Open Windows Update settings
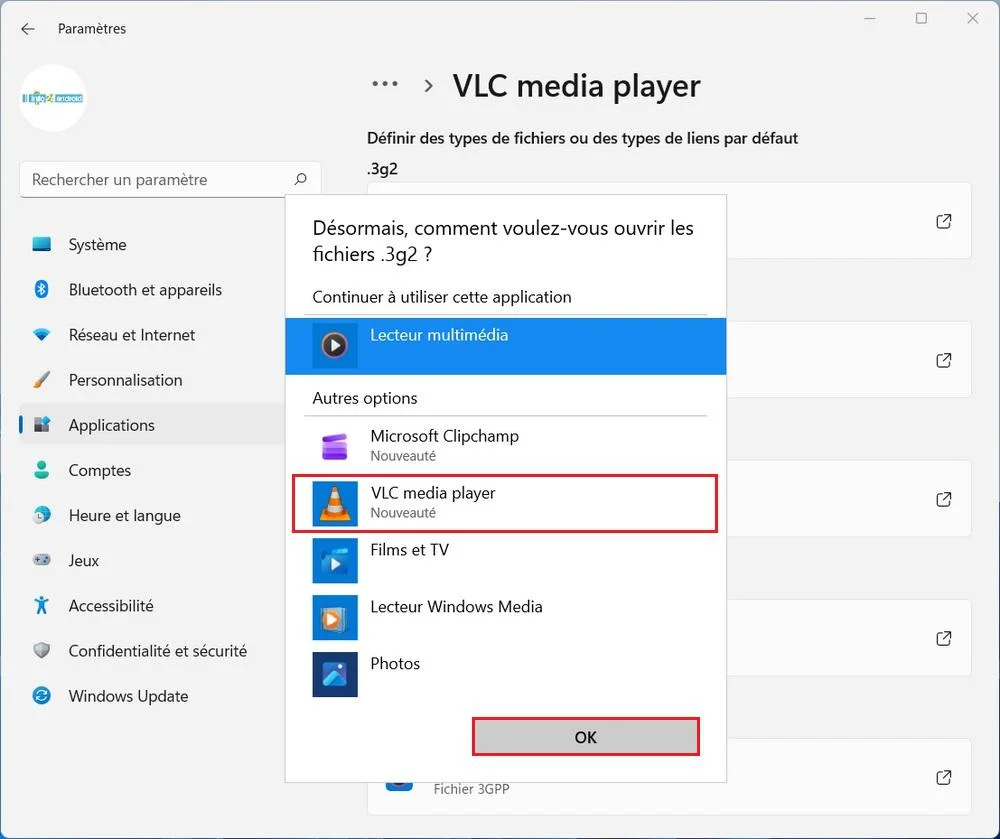 (152, 696)
